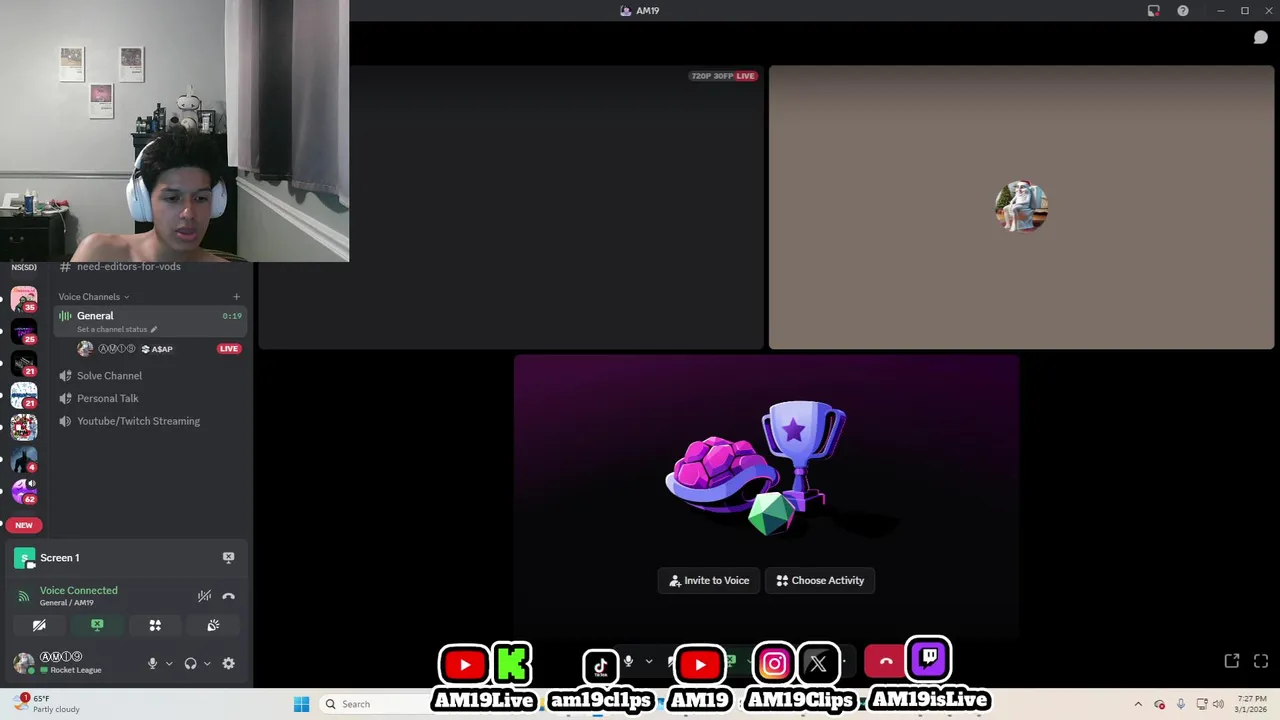The height and width of the screenshot is (720, 1280).
Task: Toggle the mic button in the call controls bar
Action: pyautogui.click(x=628, y=661)
